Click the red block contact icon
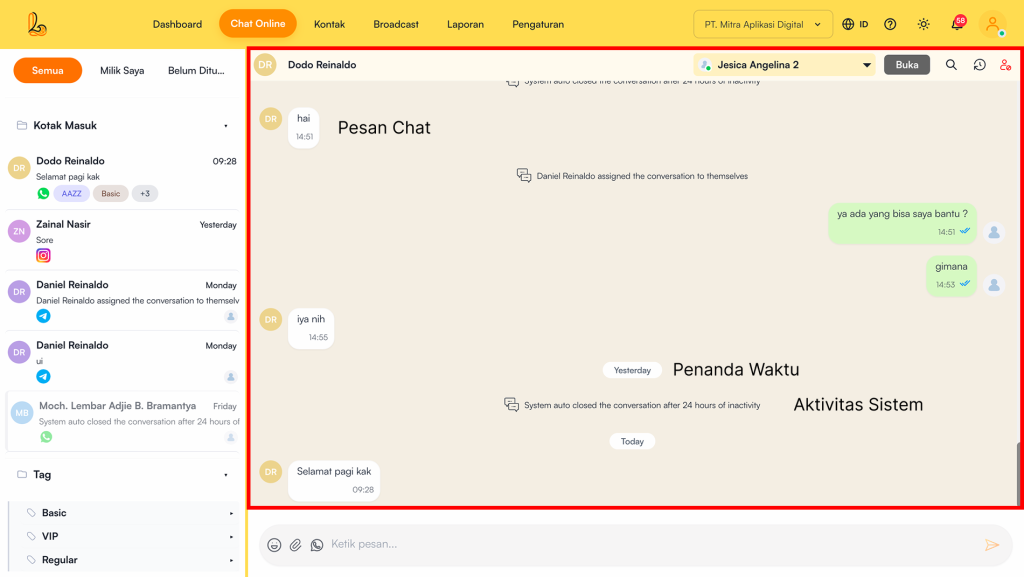 pos(1006,65)
